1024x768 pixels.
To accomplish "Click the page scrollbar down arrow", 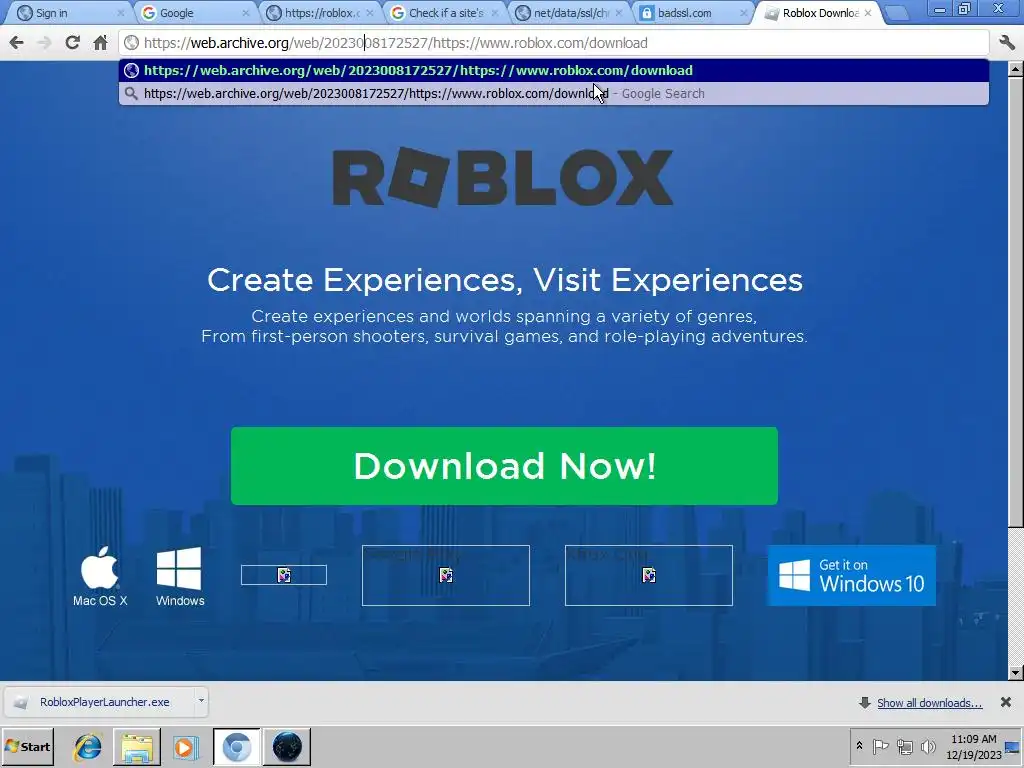I will pos(1016,673).
